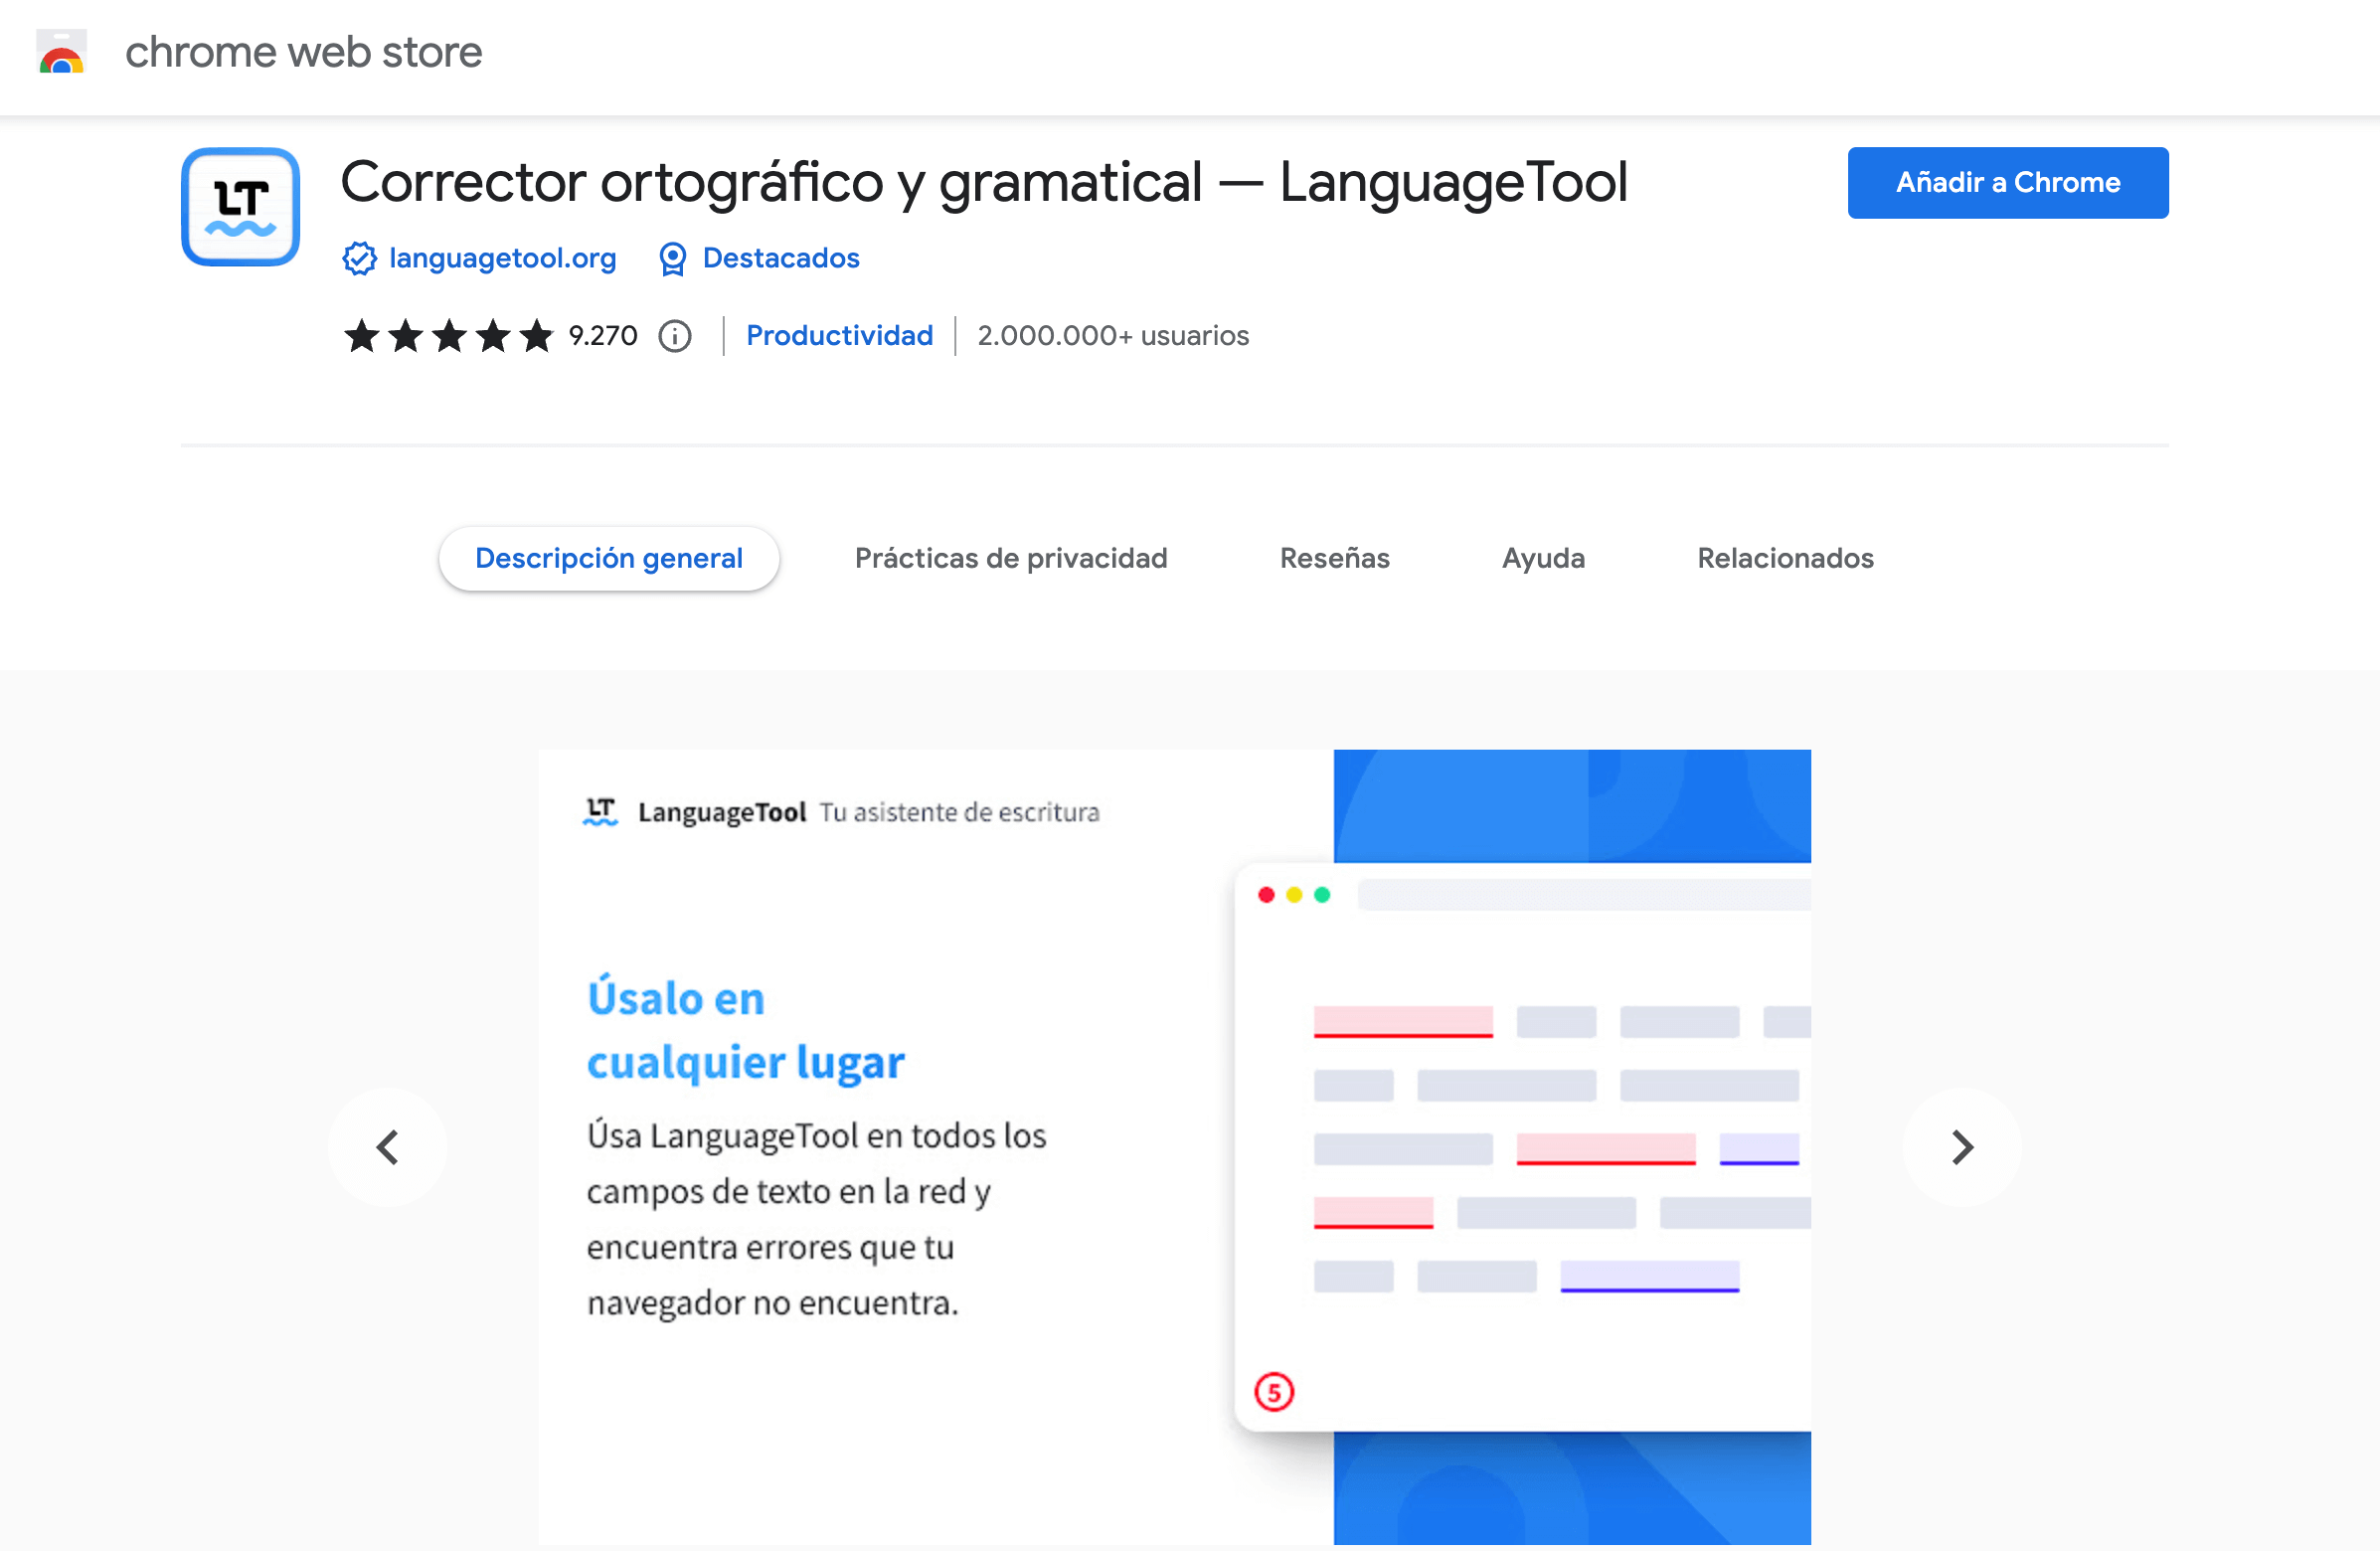Click the 2.000.000+ usuarios text
This screenshot has width=2380, height=1551.
click(1113, 336)
